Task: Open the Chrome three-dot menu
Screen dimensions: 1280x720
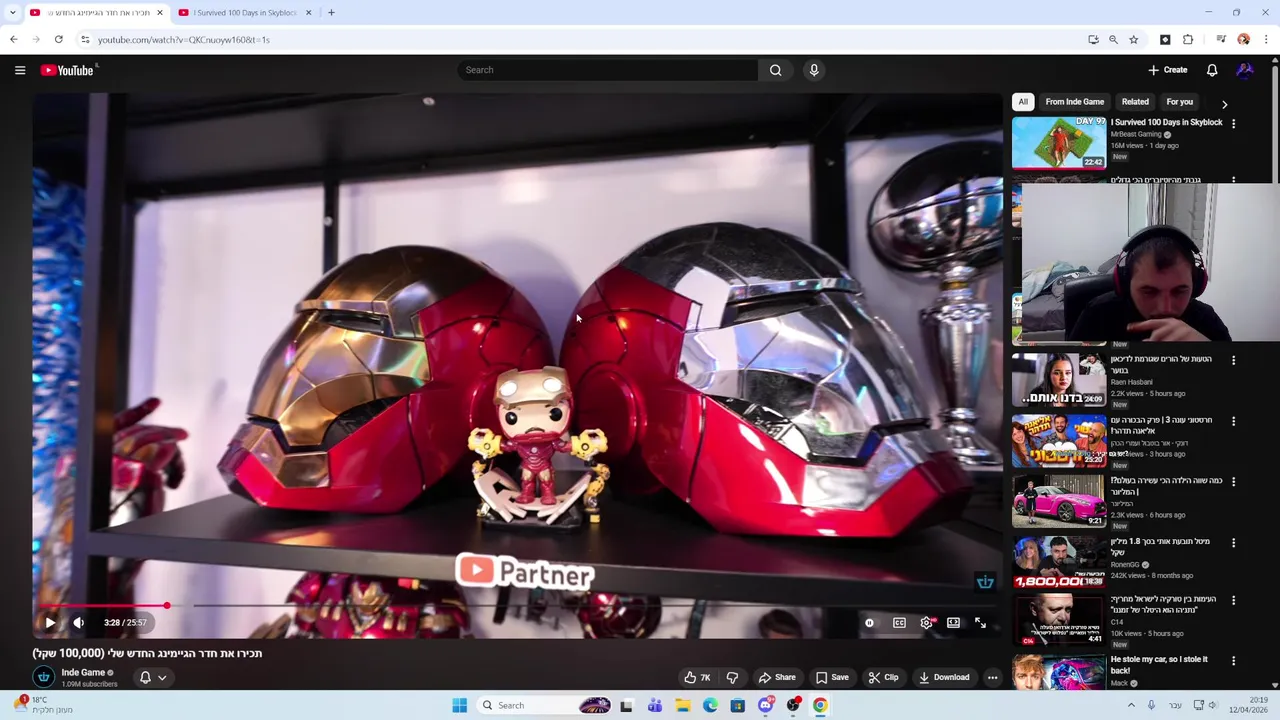Action: point(1267,40)
